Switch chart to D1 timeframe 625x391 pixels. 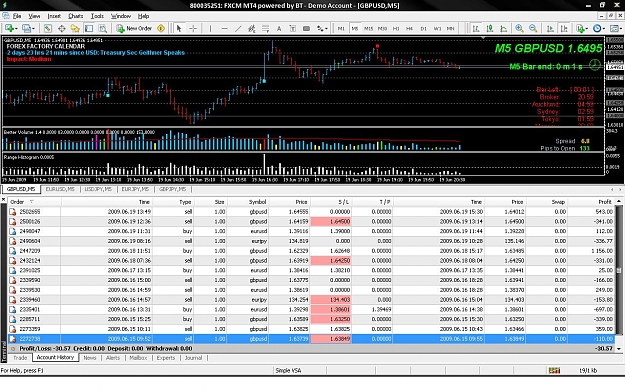click(423, 28)
